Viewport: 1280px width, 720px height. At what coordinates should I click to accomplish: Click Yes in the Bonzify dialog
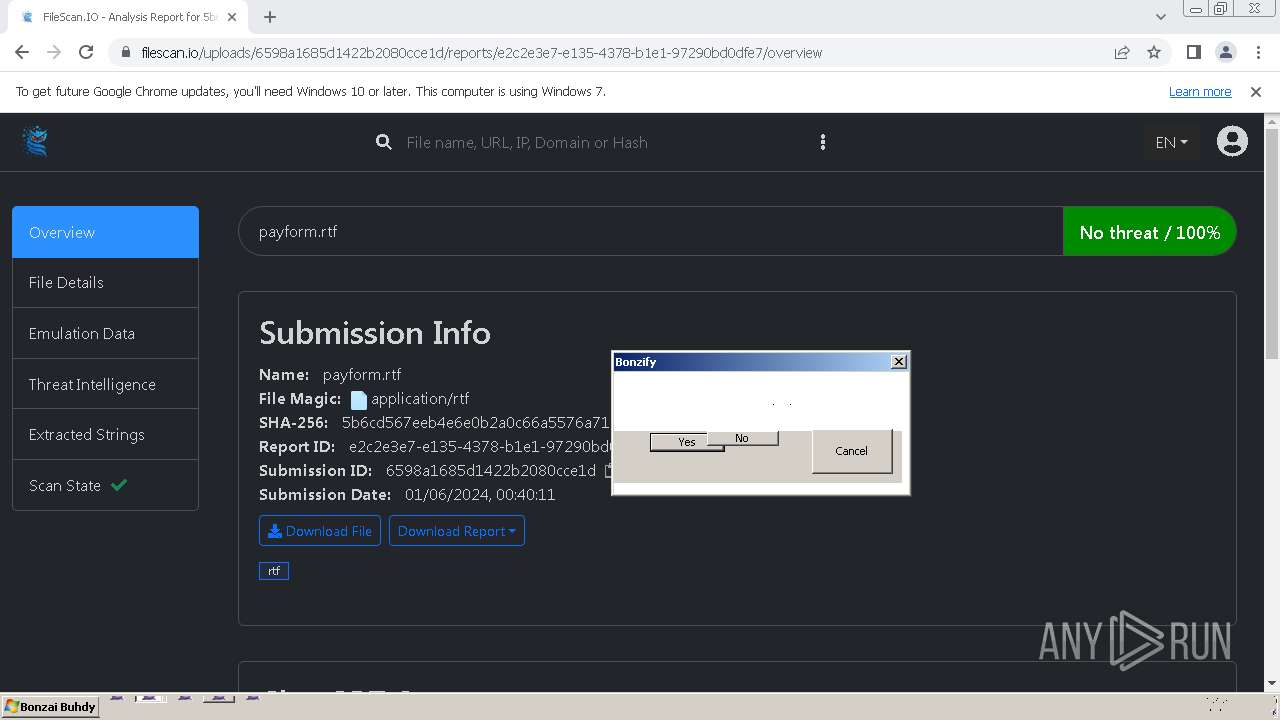coord(679,442)
